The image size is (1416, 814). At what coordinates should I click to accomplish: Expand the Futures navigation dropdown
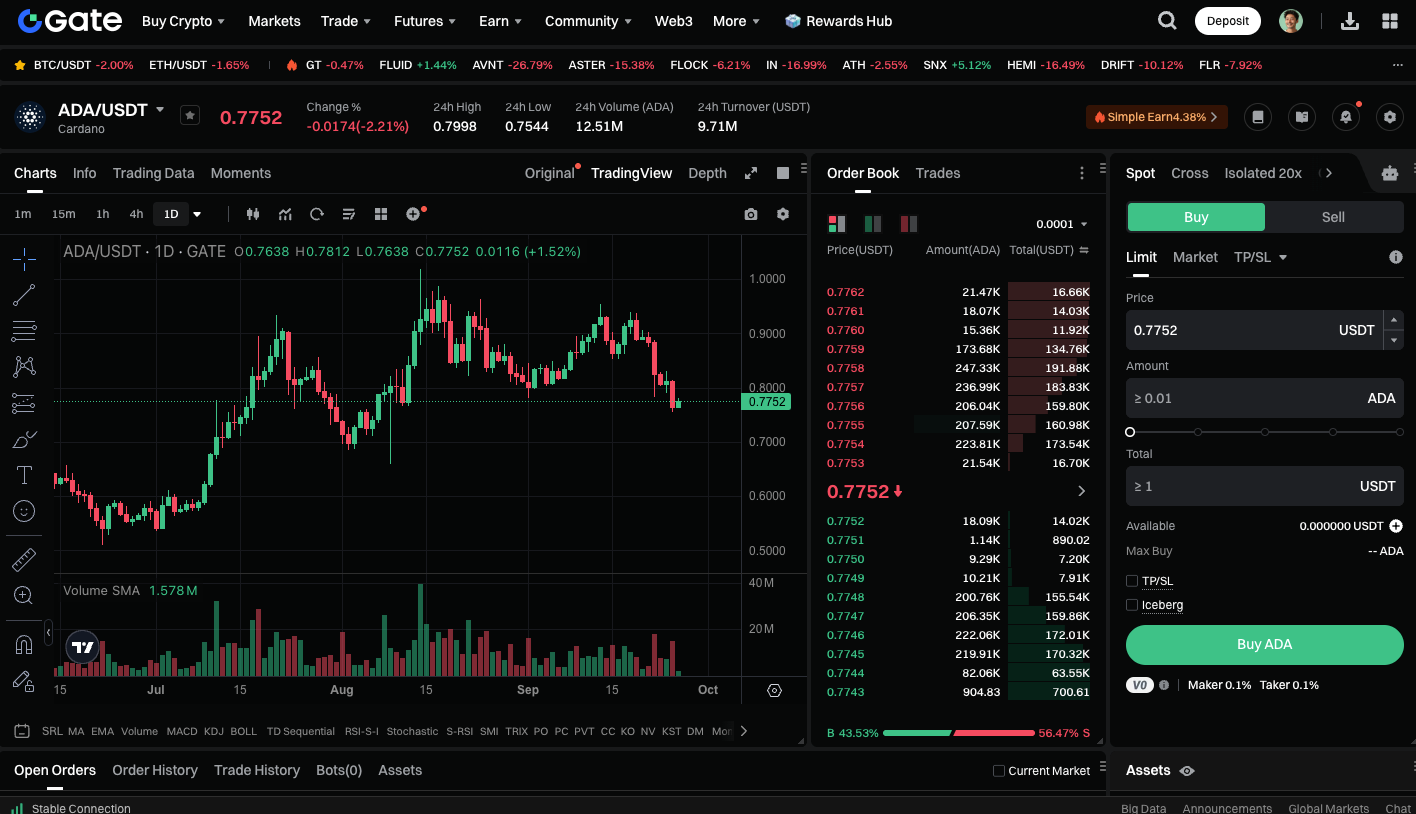[x=425, y=21]
